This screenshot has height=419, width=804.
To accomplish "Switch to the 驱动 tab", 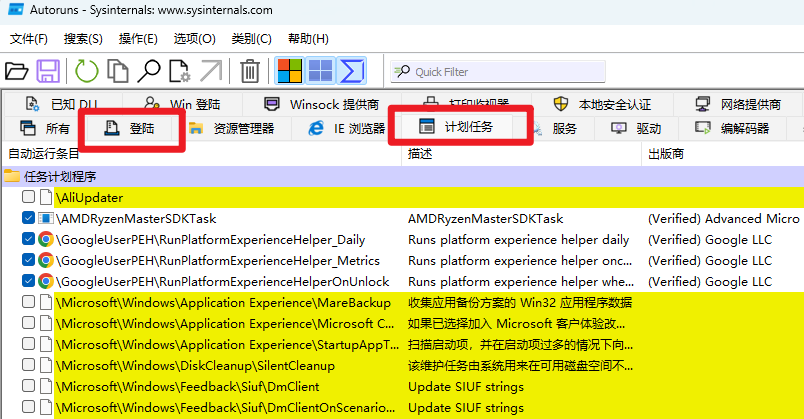I will tap(636, 128).
